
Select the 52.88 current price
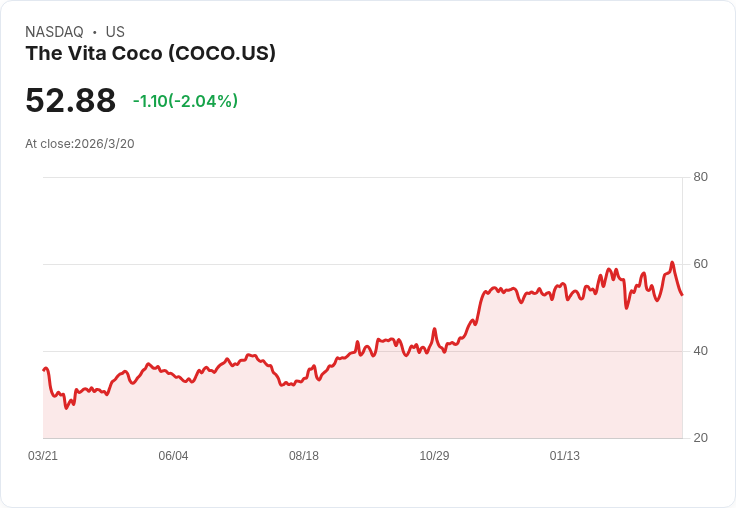(70, 100)
